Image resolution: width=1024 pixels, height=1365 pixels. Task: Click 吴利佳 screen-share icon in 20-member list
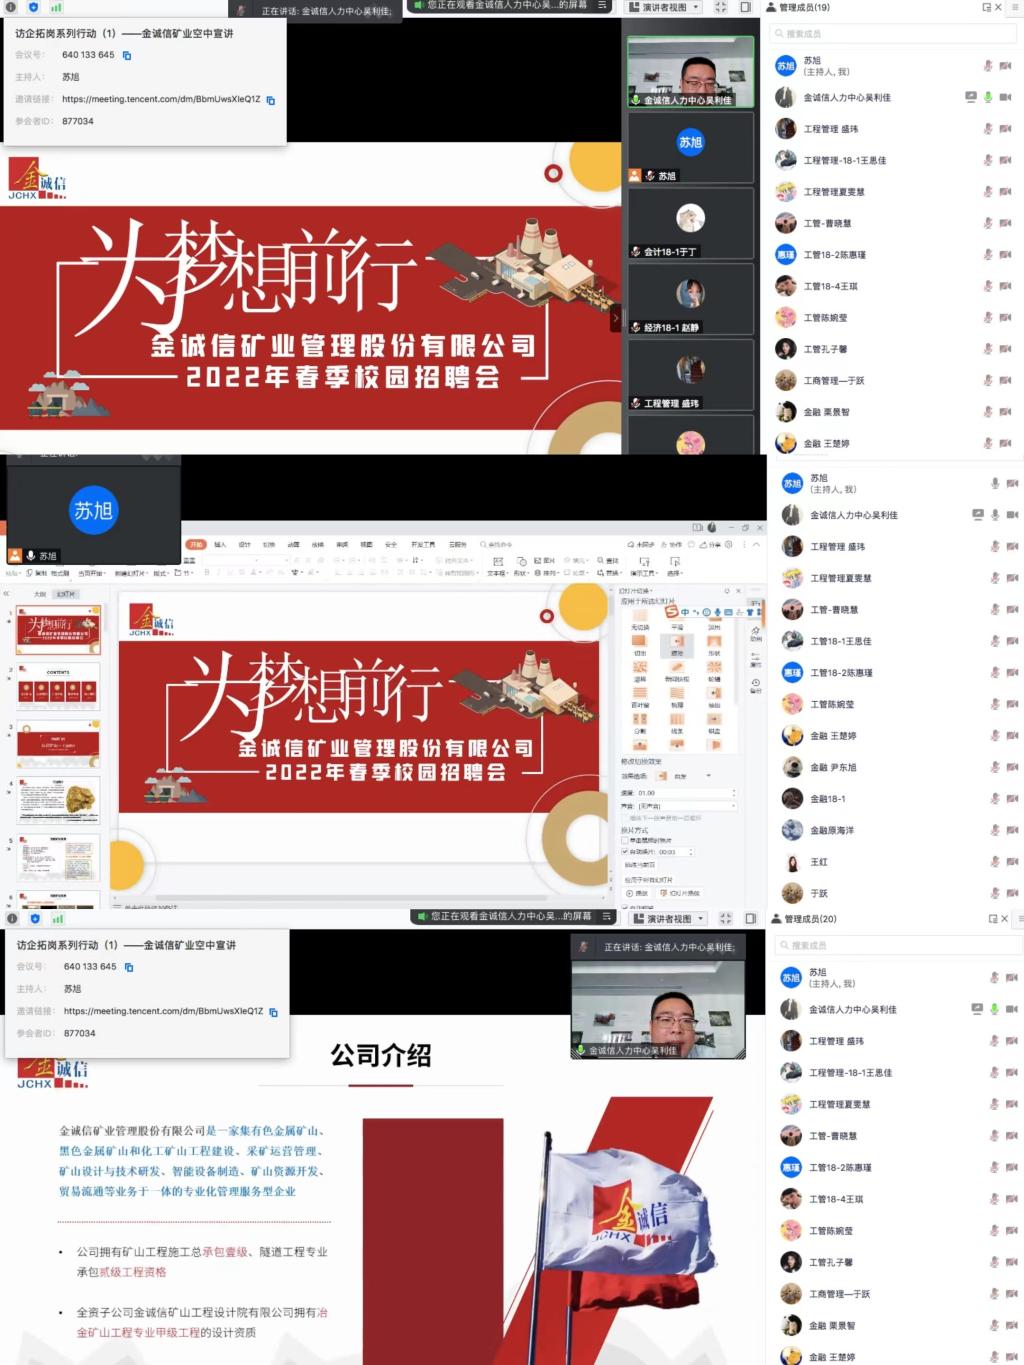977,1009
